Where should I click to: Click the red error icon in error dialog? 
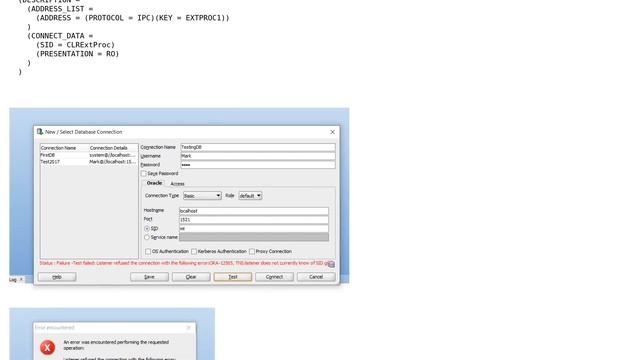point(47,347)
